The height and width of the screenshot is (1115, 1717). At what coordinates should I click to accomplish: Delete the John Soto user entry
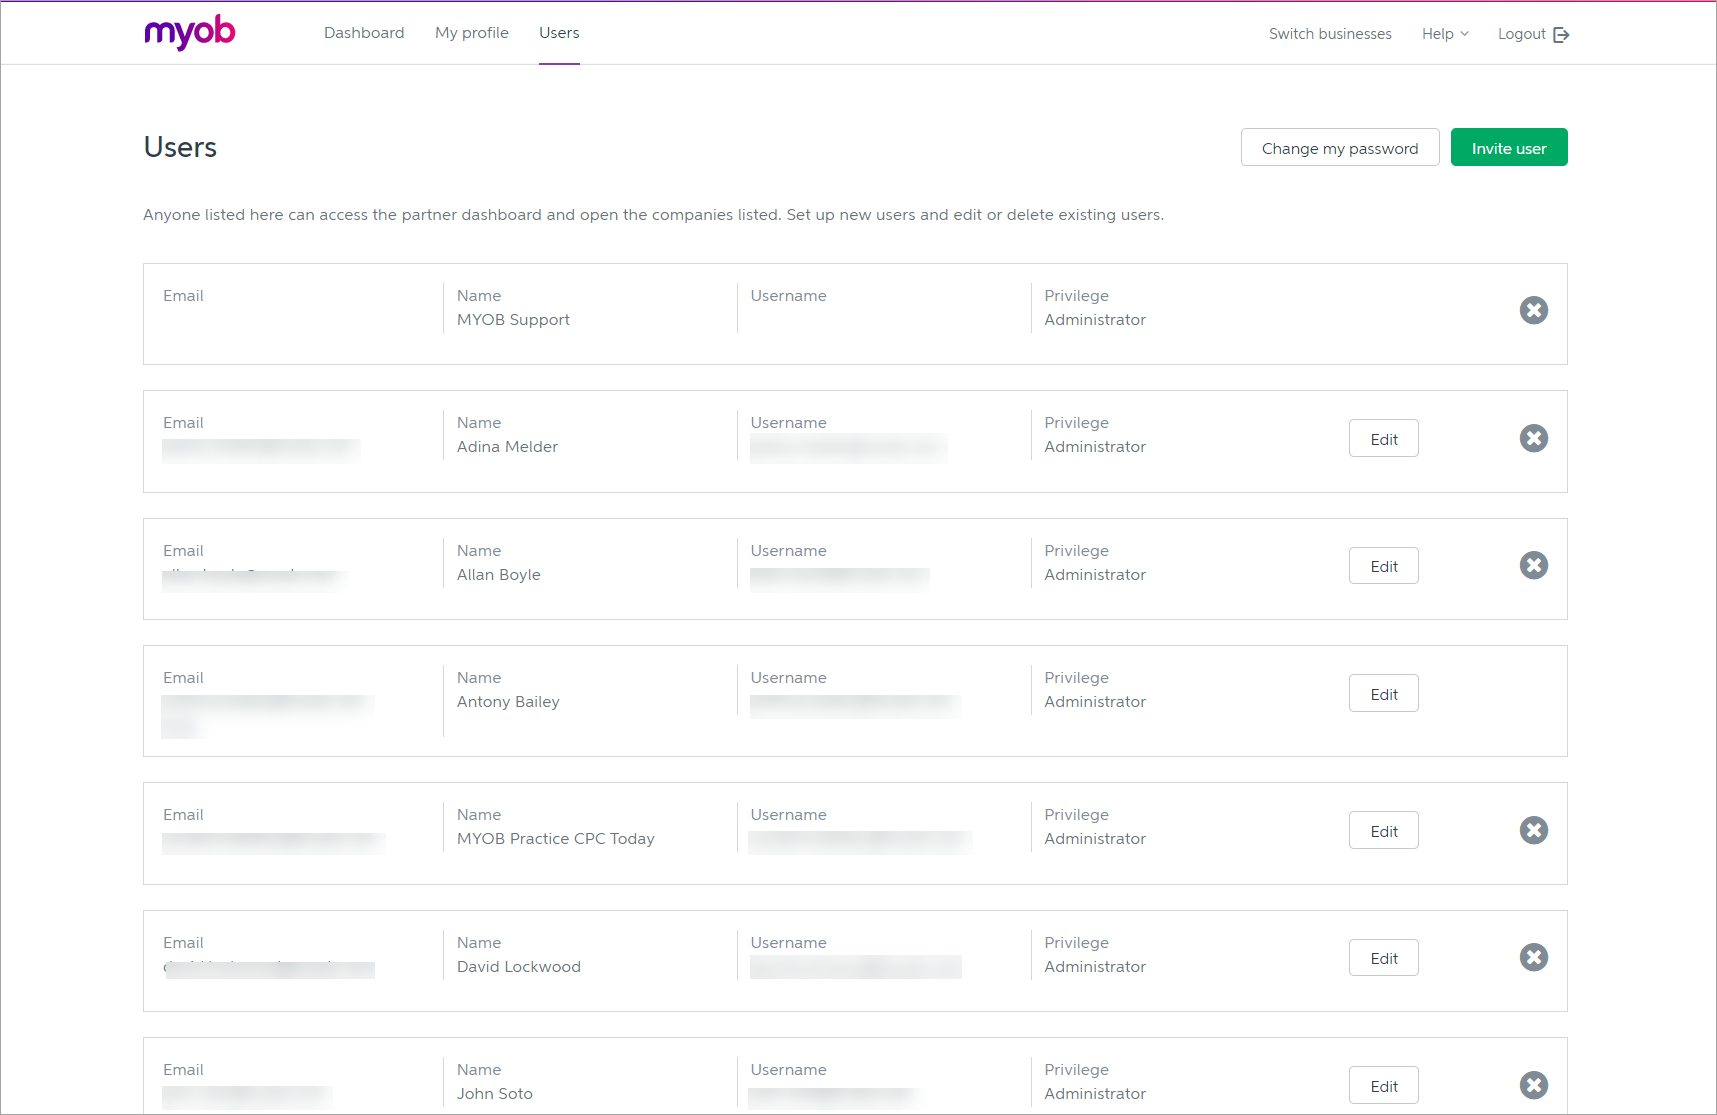coord(1533,1085)
